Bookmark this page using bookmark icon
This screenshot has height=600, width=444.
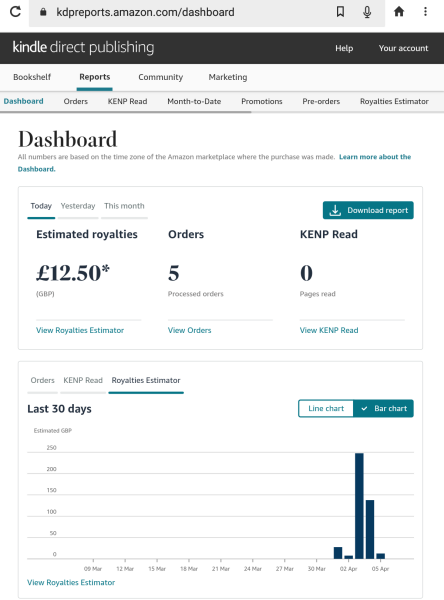click(340, 12)
